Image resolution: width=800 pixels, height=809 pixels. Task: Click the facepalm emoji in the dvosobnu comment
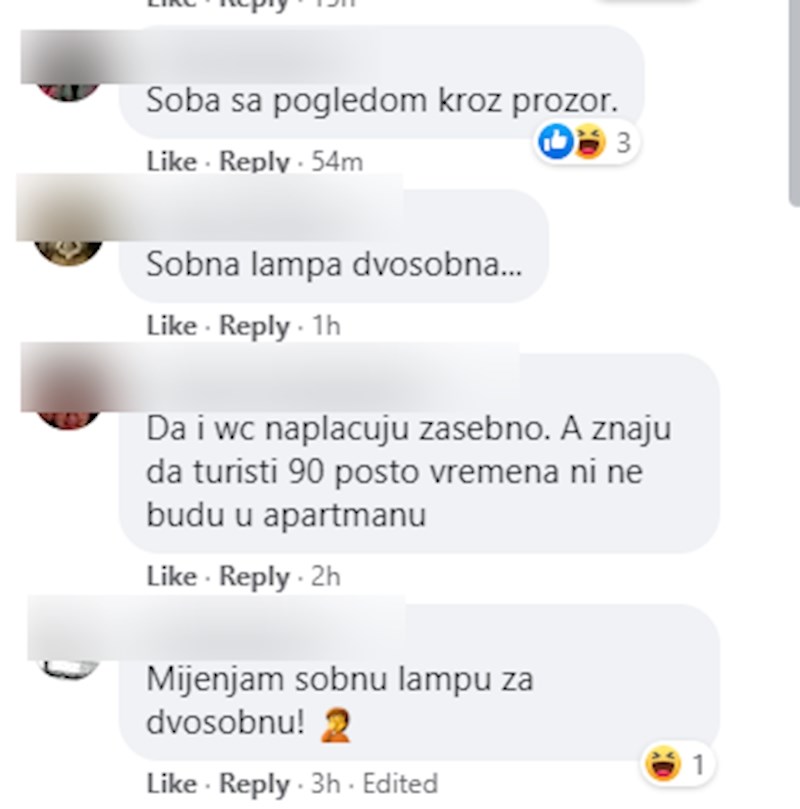(x=336, y=725)
